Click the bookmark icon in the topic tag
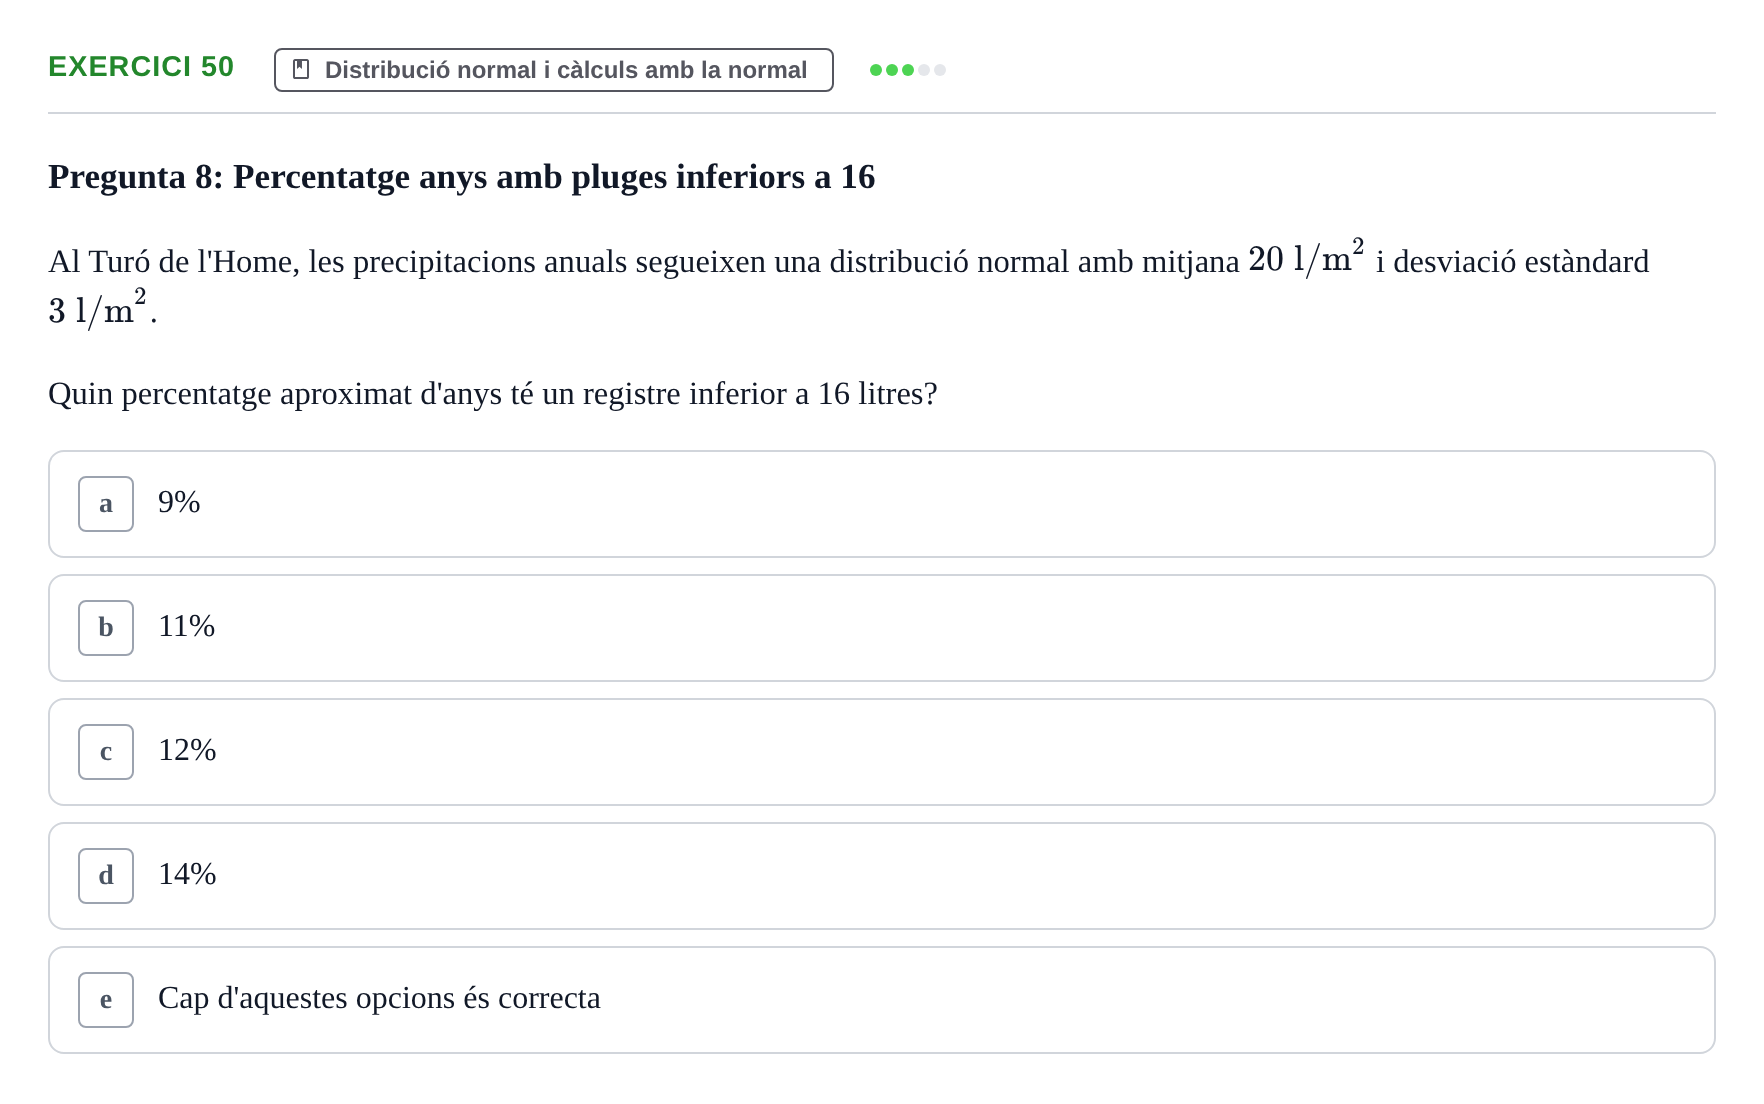Viewport: 1764px width, 1104px height. click(301, 69)
